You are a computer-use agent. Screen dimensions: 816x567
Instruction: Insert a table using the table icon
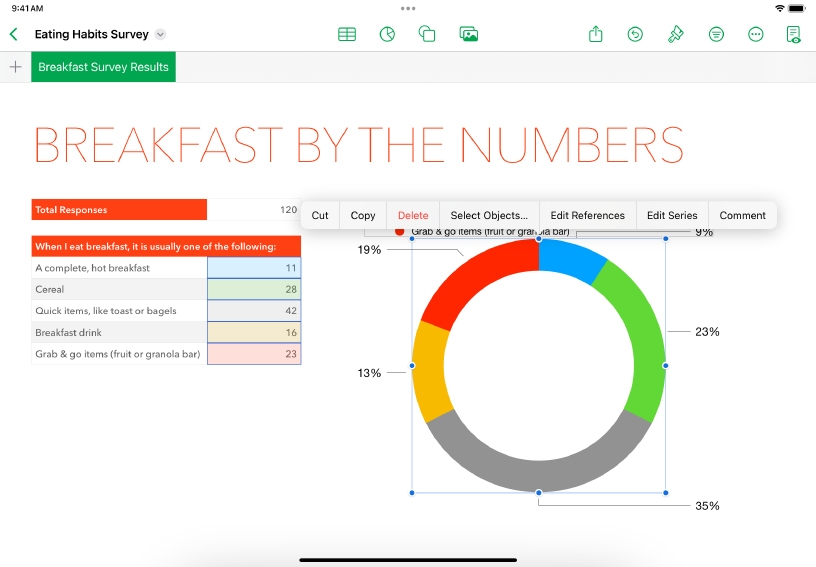pyautogui.click(x=347, y=34)
